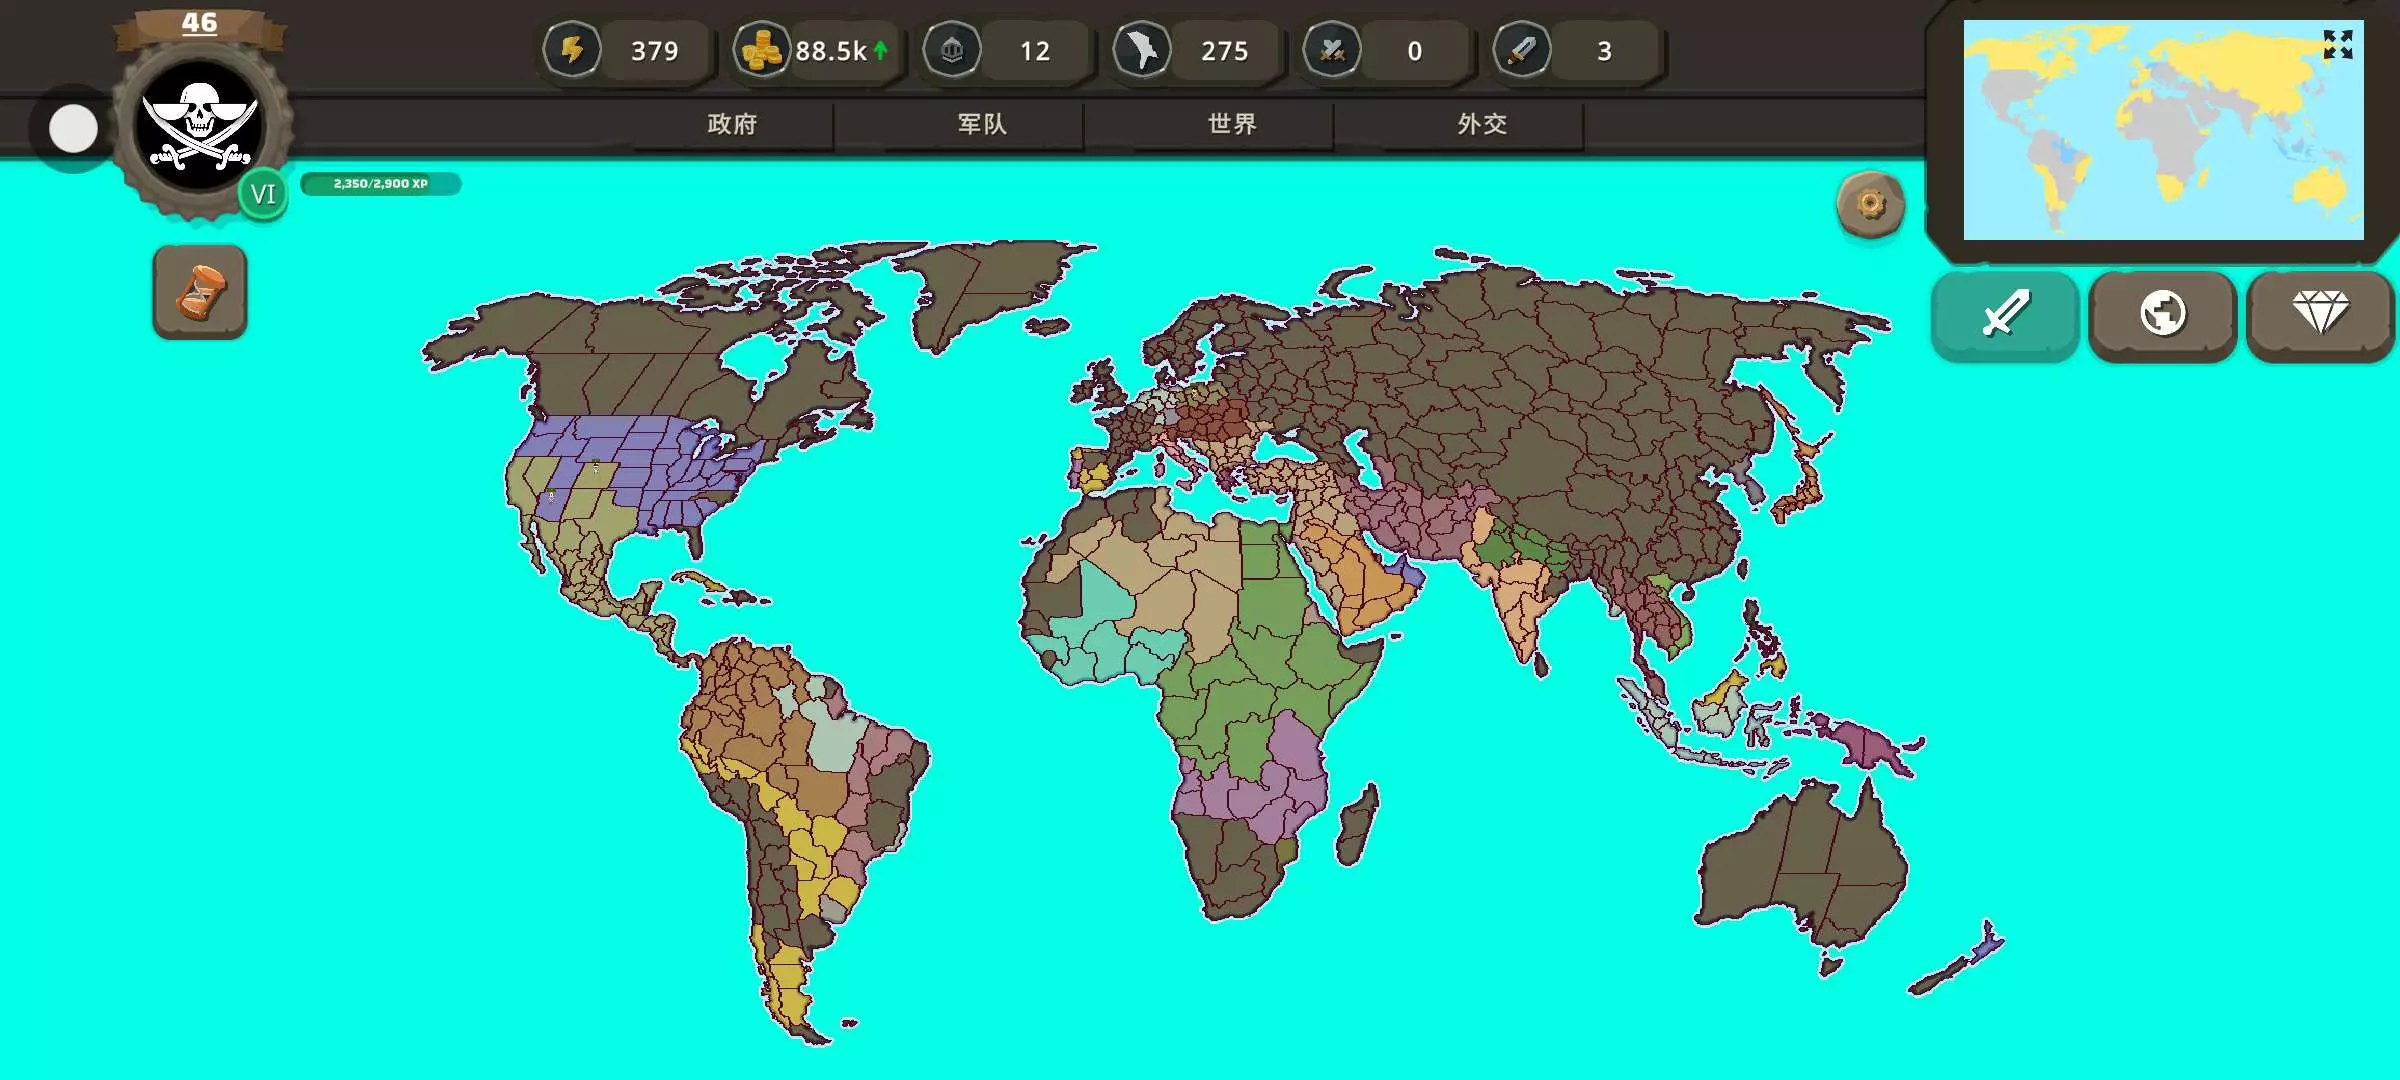
Task: Click the XP progress bar
Action: coord(380,184)
